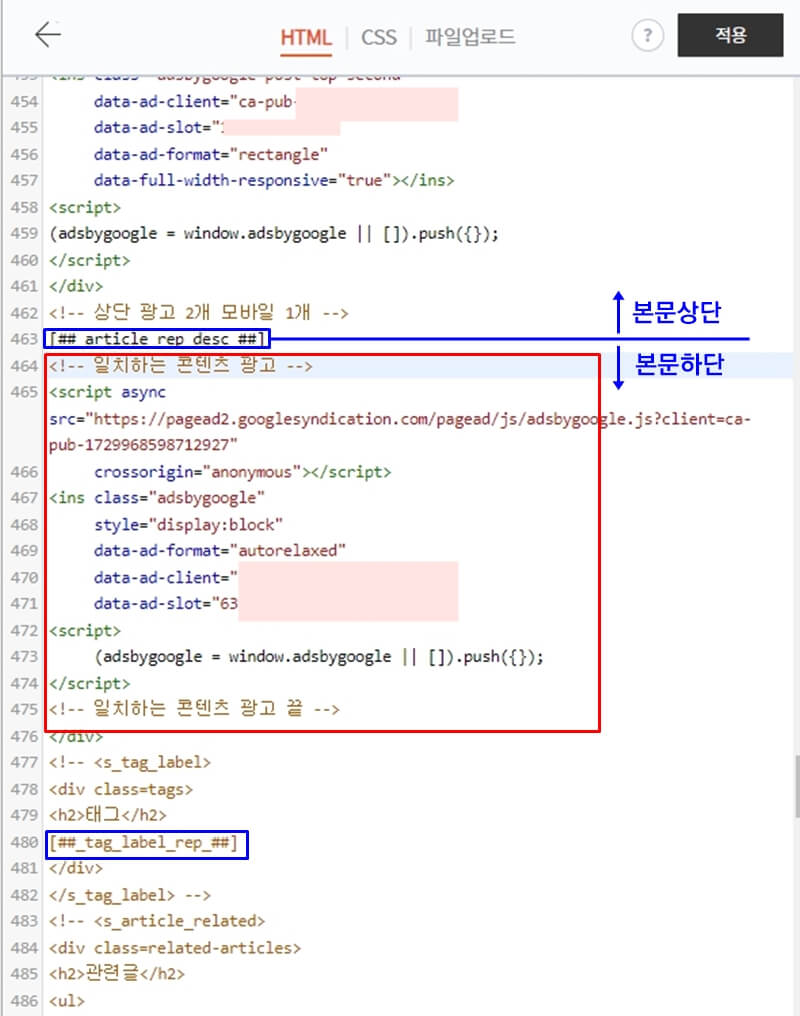Screen dimensions: 800x1016
Task: Click crossorigin="anonymous" on line 466
Action: (x=198, y=472)
